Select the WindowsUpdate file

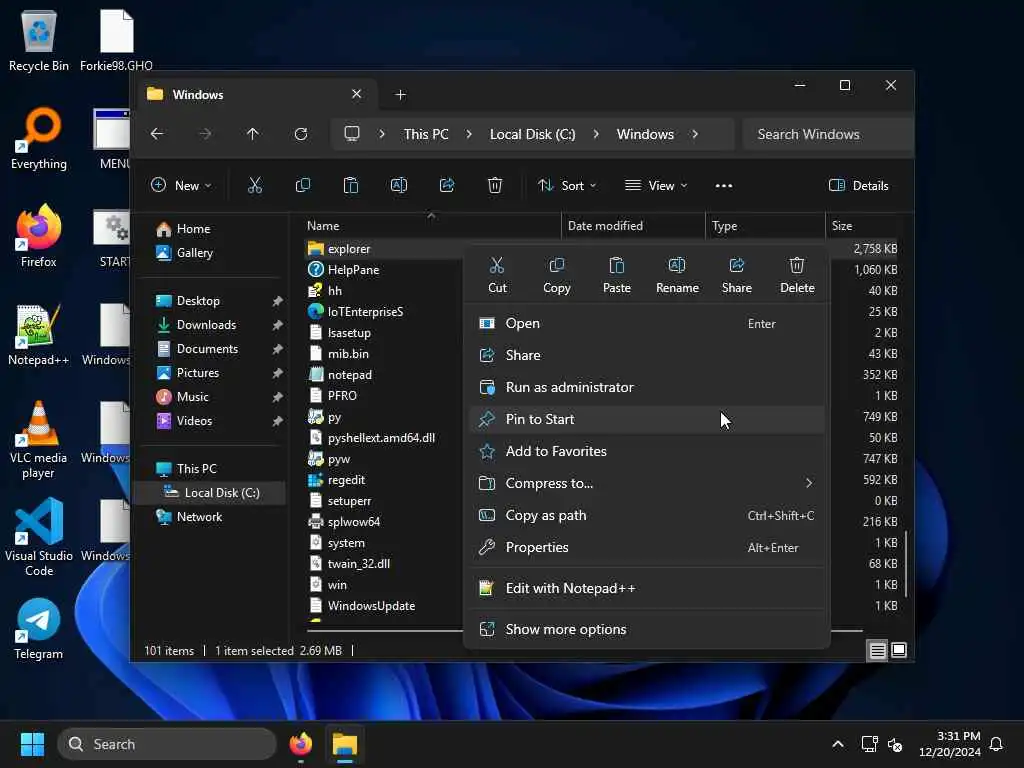click(x=371, y=606)
